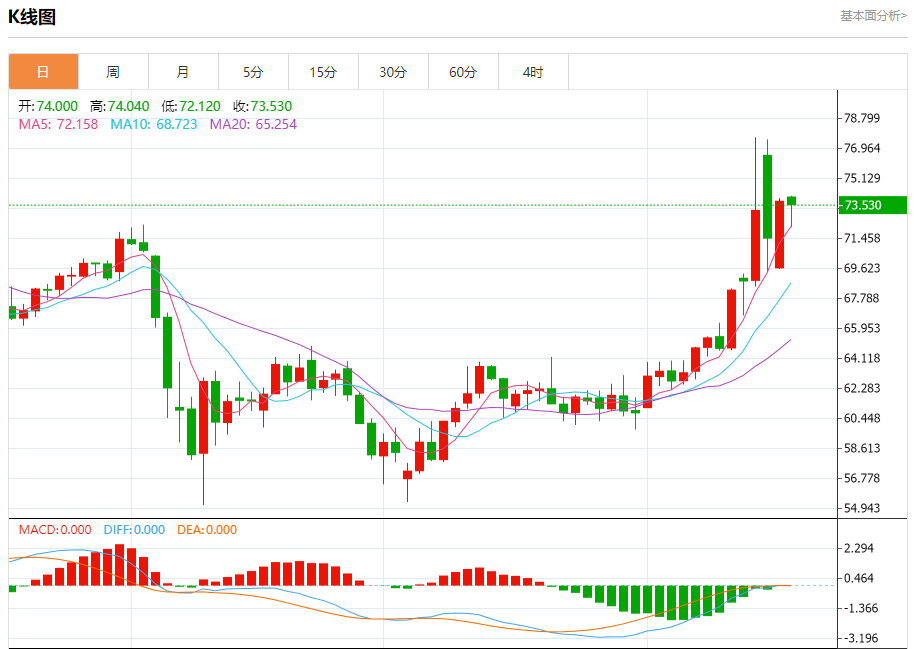914x649 pixels.
Task: Choose the 60分 interval tab
Action: point(463,72)
